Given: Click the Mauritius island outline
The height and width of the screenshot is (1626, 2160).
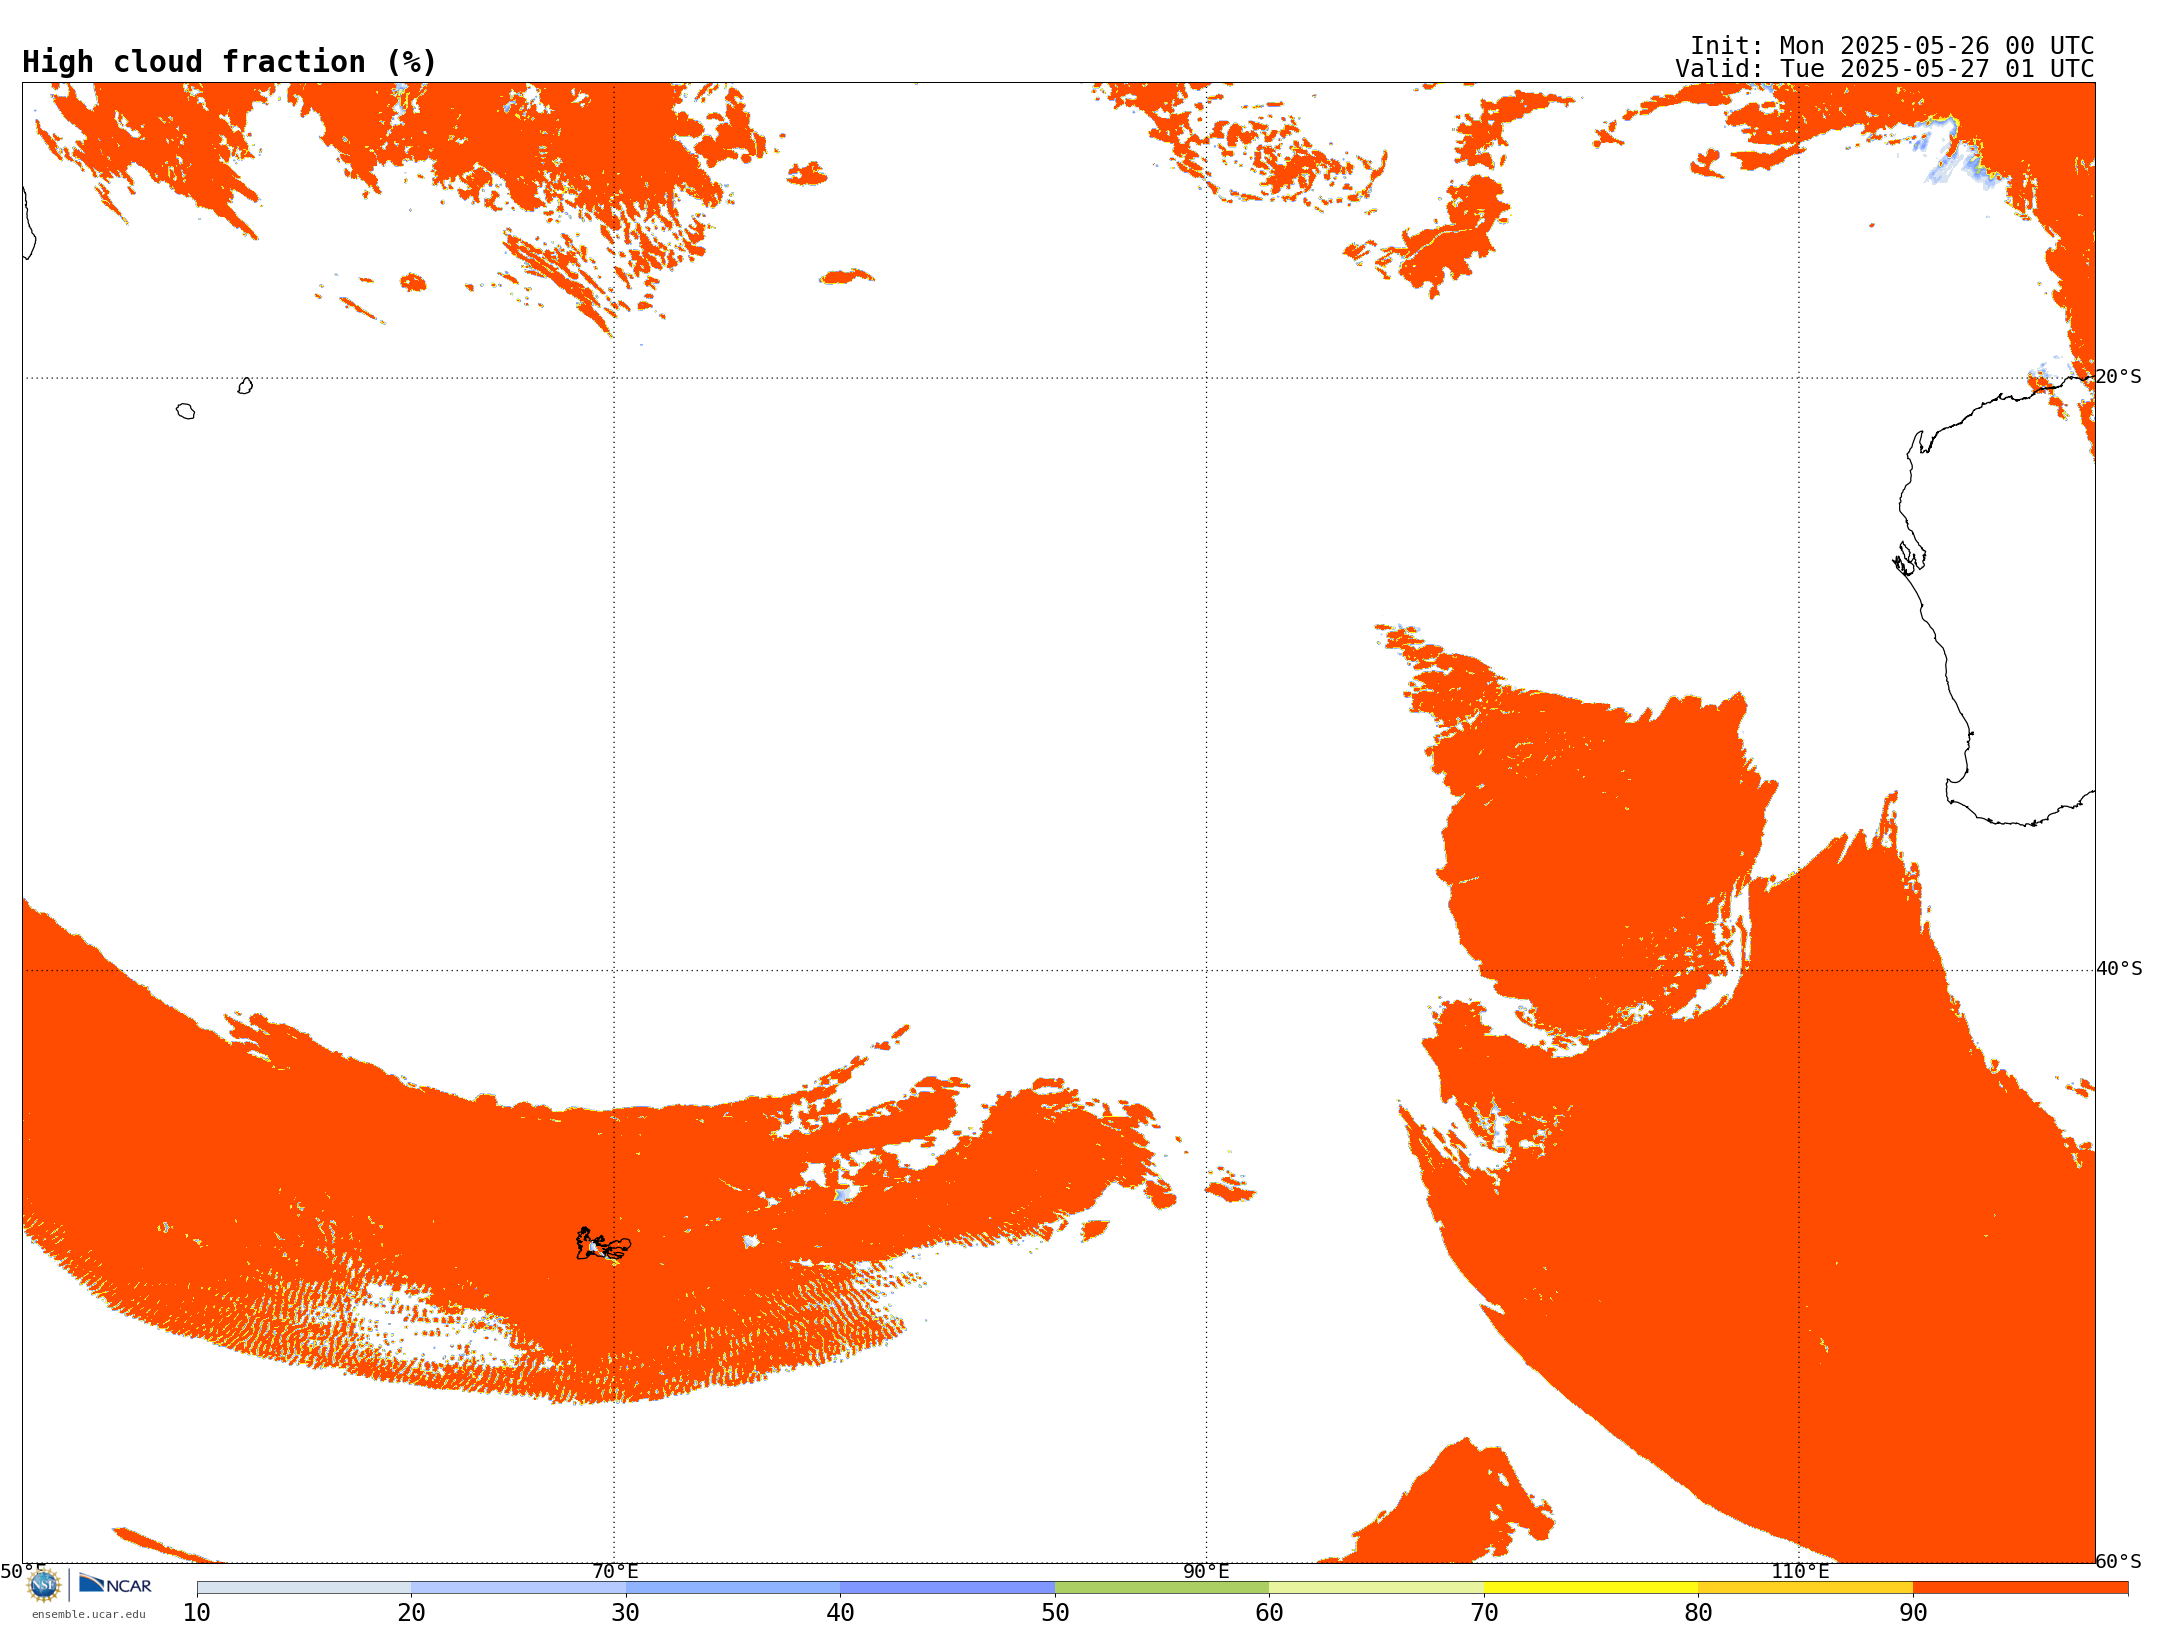Looking at the screenshot, I should (x=245, y=386).
